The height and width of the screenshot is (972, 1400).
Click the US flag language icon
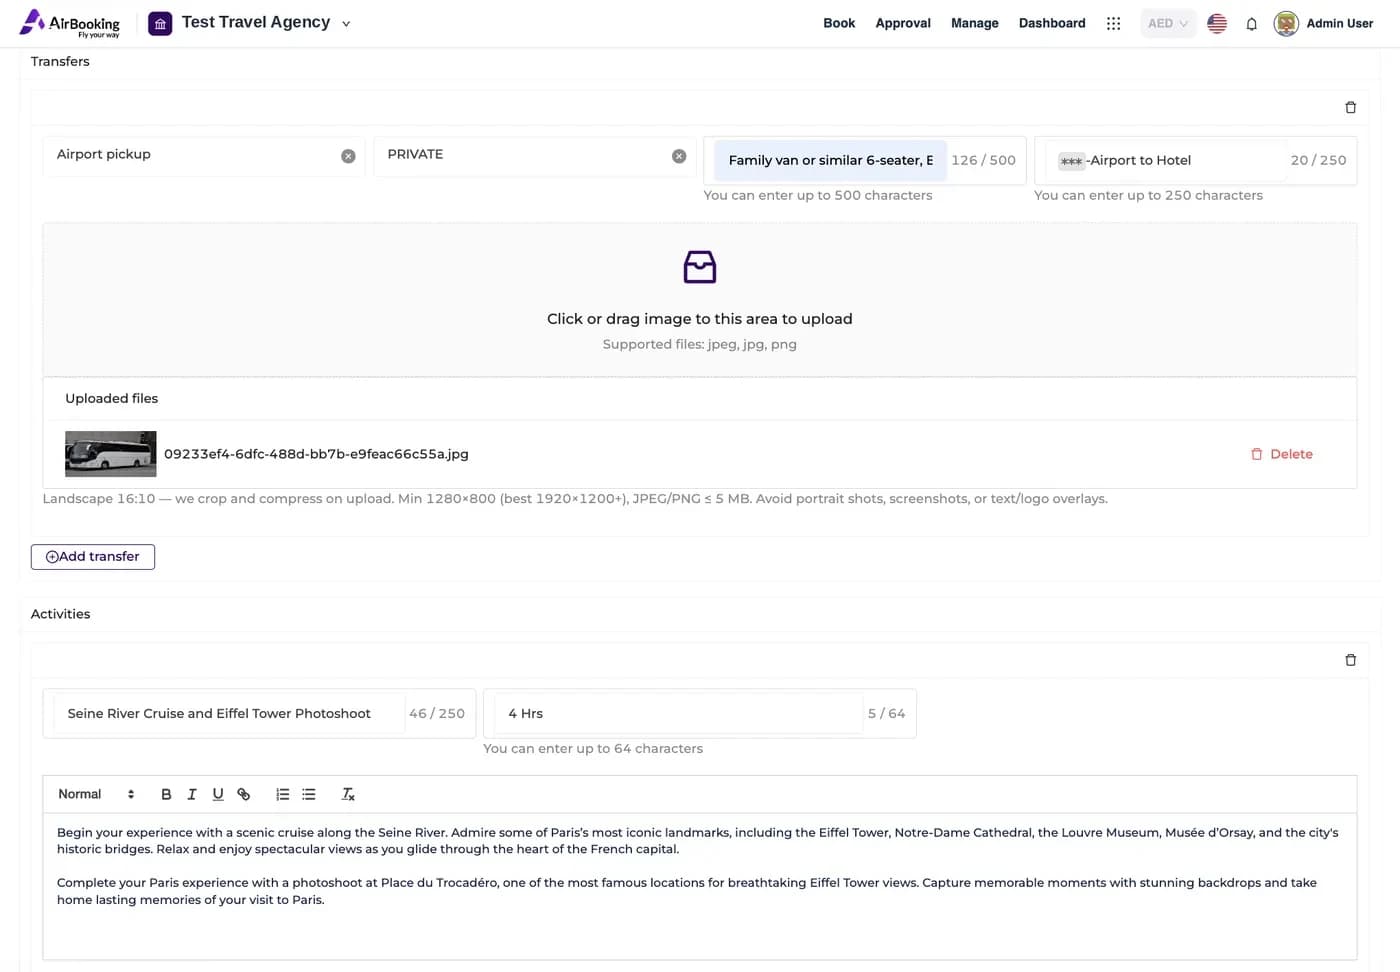pyautogui.click(x=1217, y=23)
